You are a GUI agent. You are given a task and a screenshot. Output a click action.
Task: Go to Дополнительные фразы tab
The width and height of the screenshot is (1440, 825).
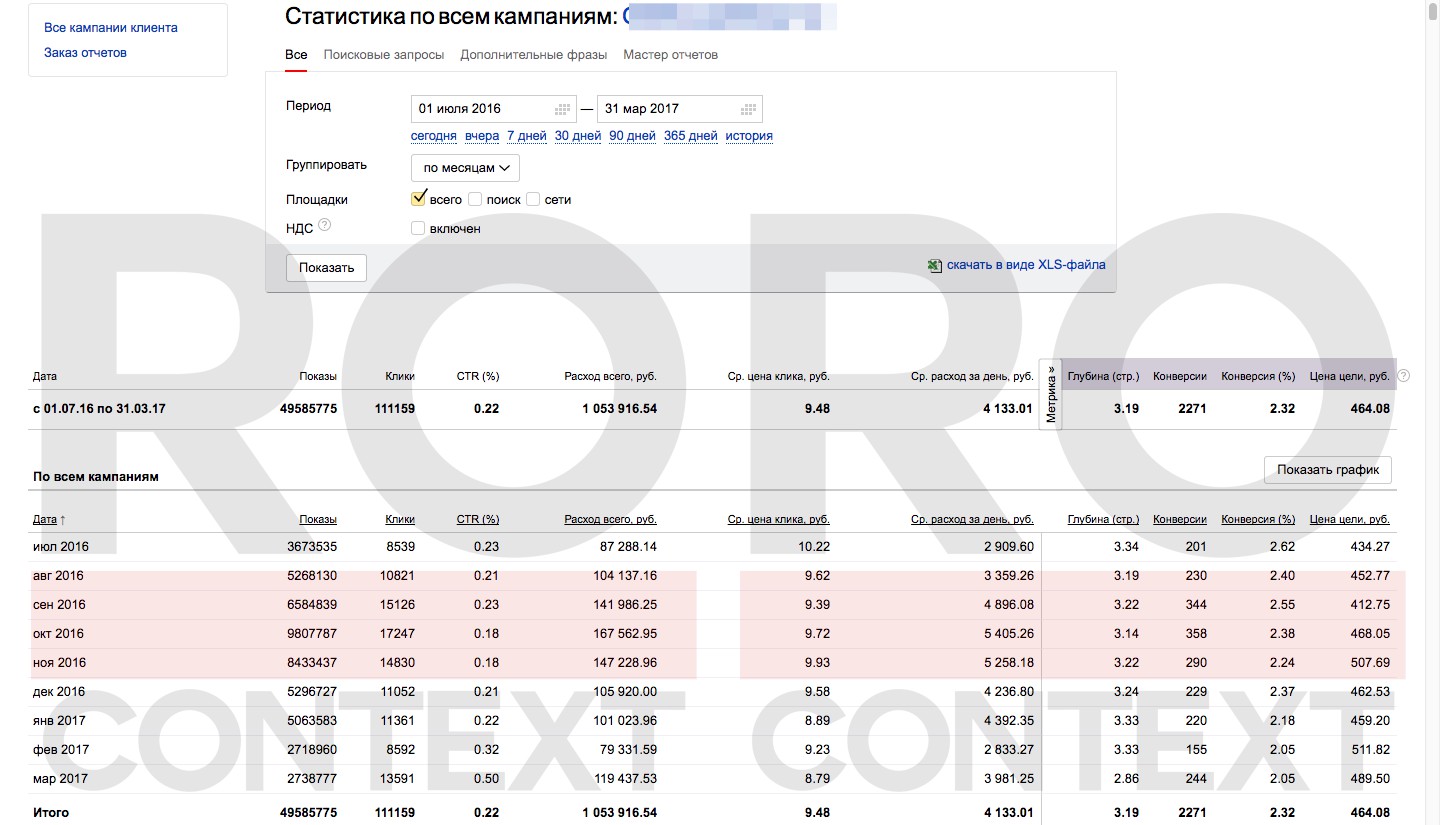click(x=534, y=55)
